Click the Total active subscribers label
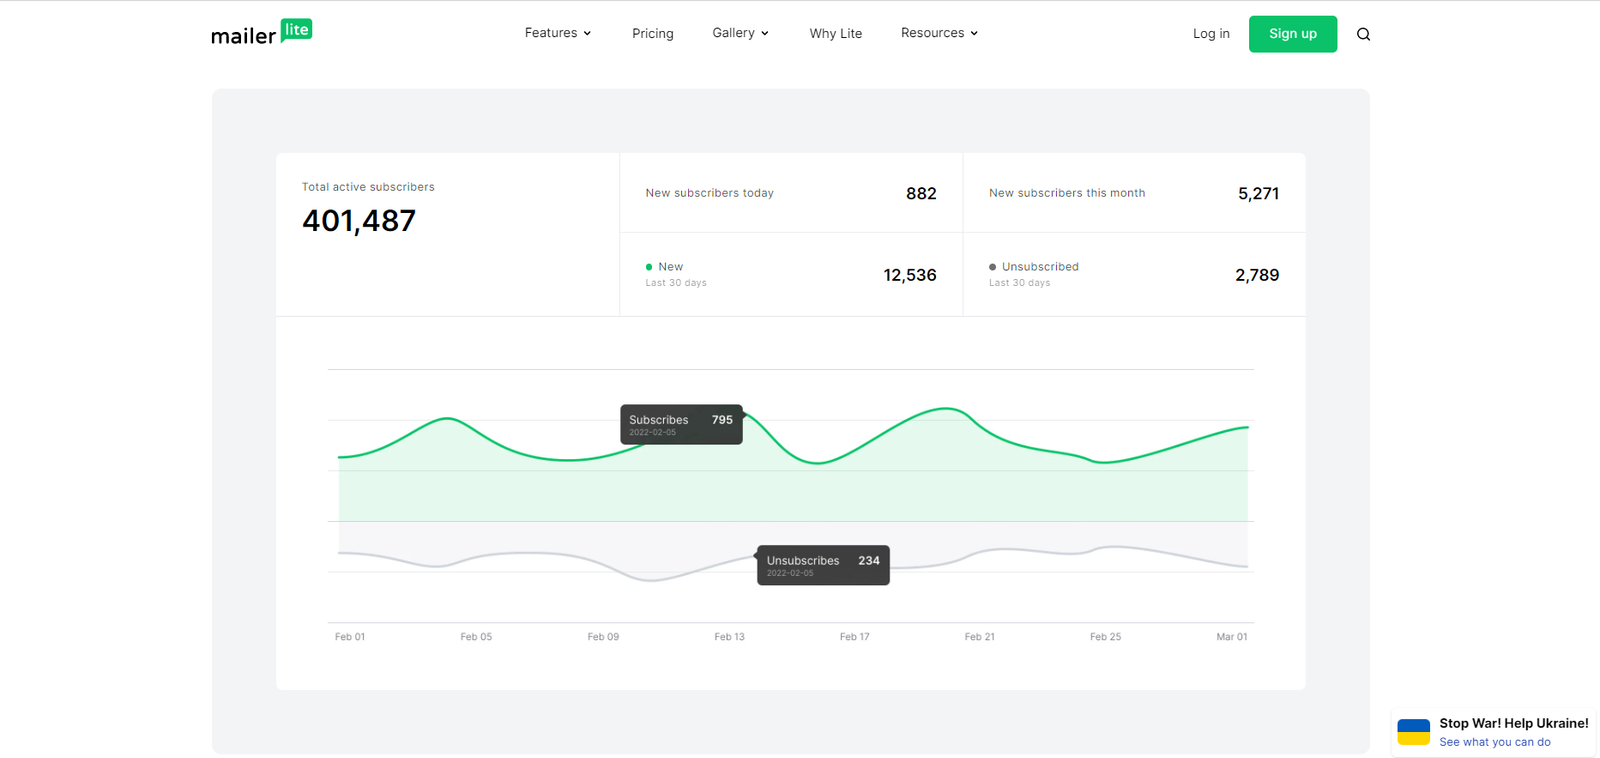The image size is (1600, 758). point(368,187)
